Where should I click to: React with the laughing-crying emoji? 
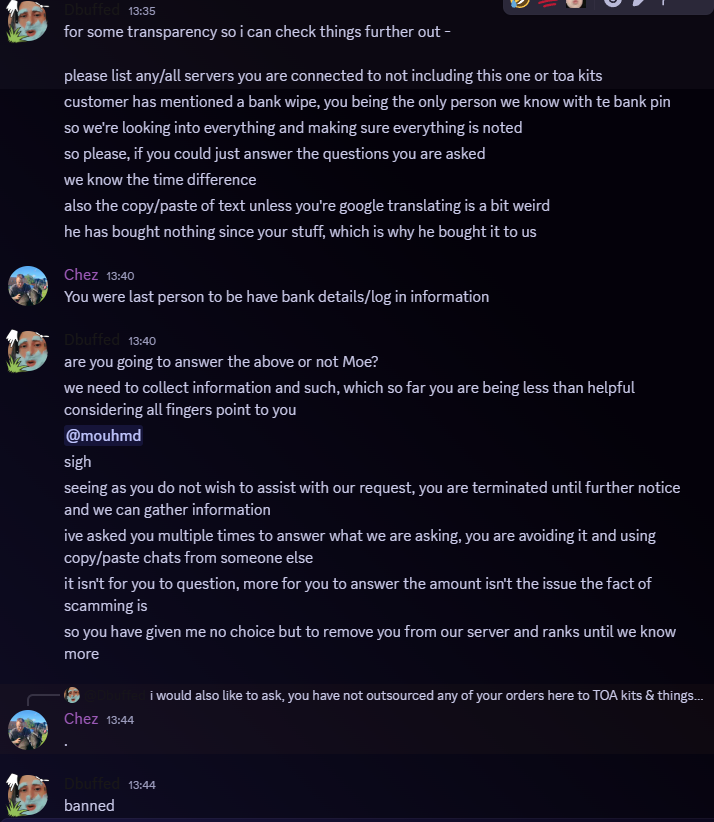pyautogui.click(x=520, y=3)
